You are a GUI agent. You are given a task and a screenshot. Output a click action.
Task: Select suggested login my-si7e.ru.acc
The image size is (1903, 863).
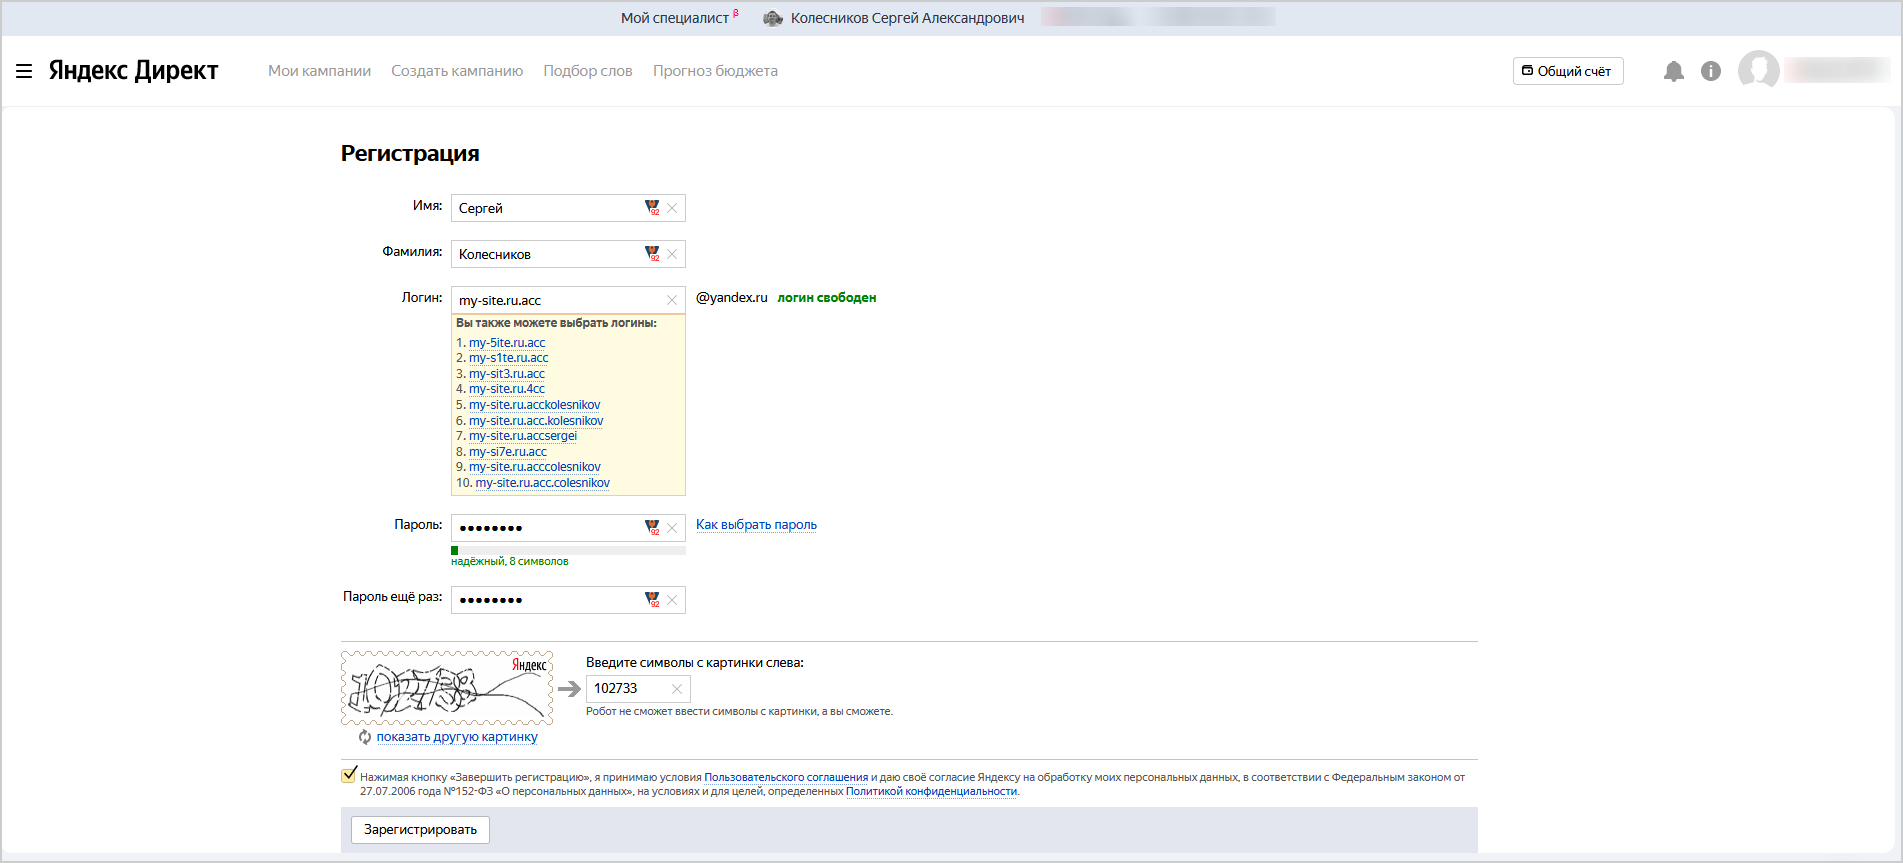(x=508, y=452)
